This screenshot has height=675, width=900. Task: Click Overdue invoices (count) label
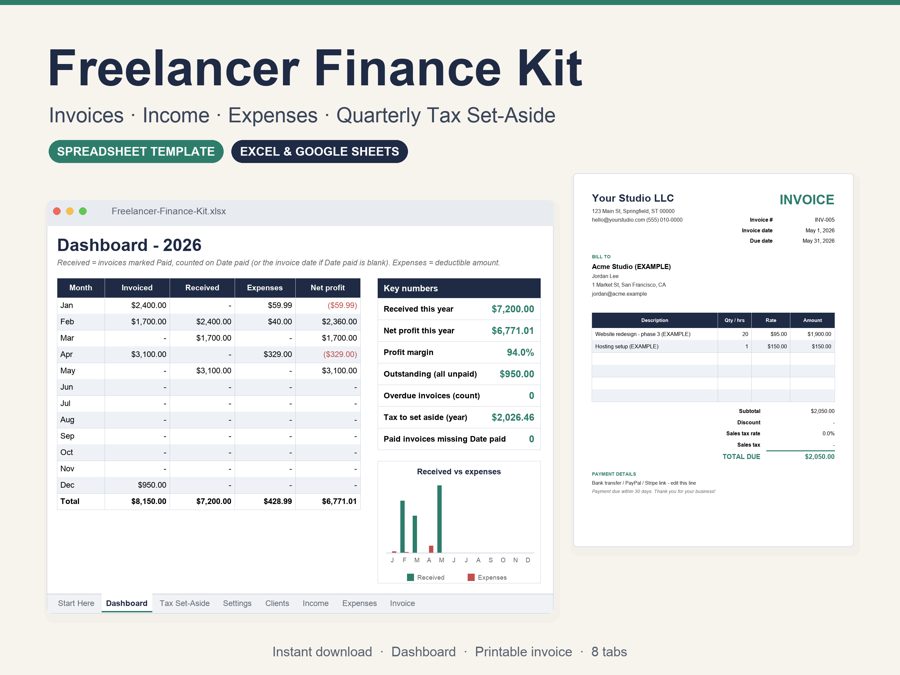pos(432,395)
